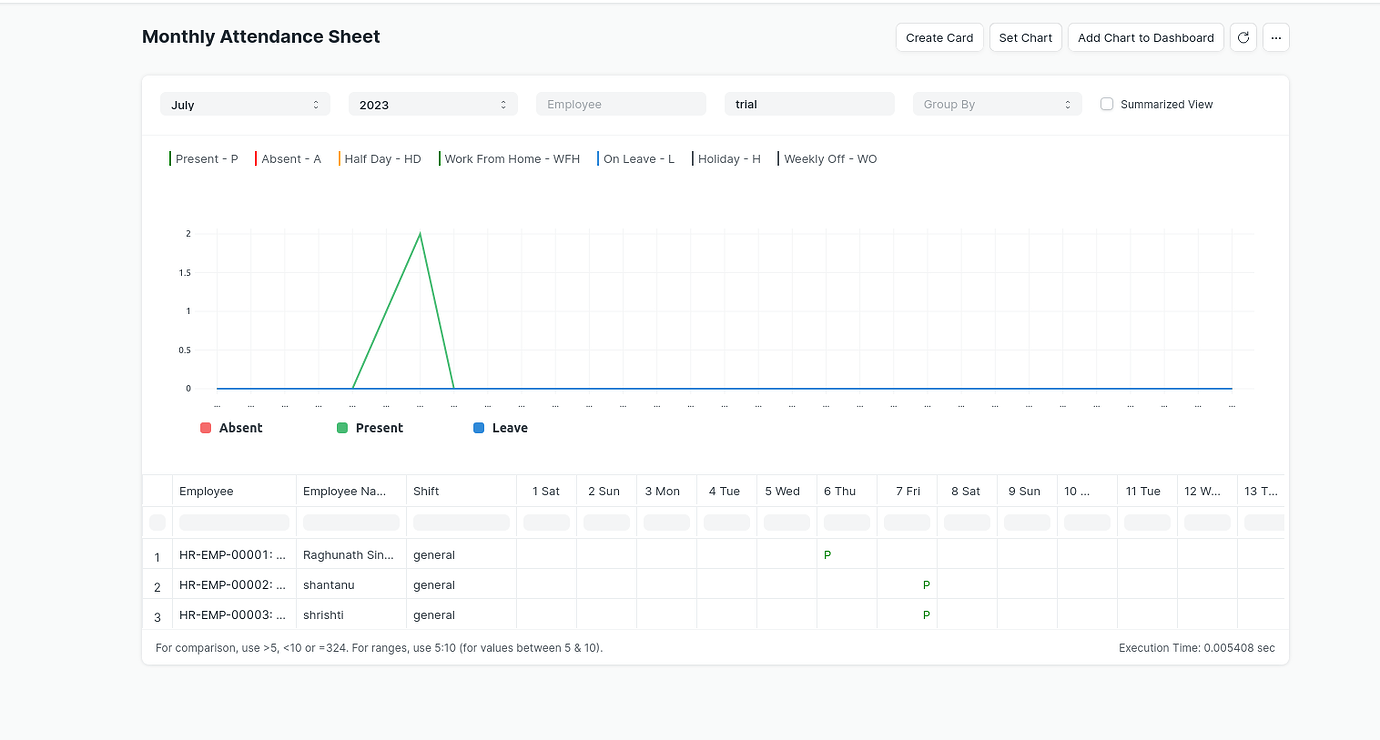The height and width of the screenshot is (740, 1380).
Task: Enable the Summarized View checkbox
Action: (x=1106, y=103)
